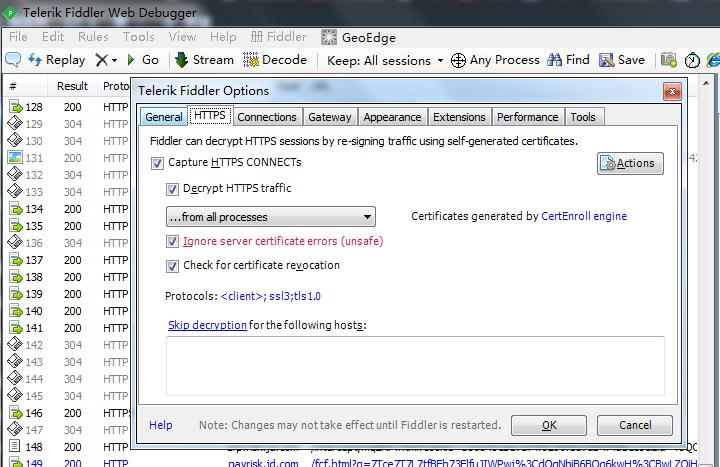Screen dimensions: 720x467
Task: Click the camera screenshot toolbar icon
Action: 669,60
